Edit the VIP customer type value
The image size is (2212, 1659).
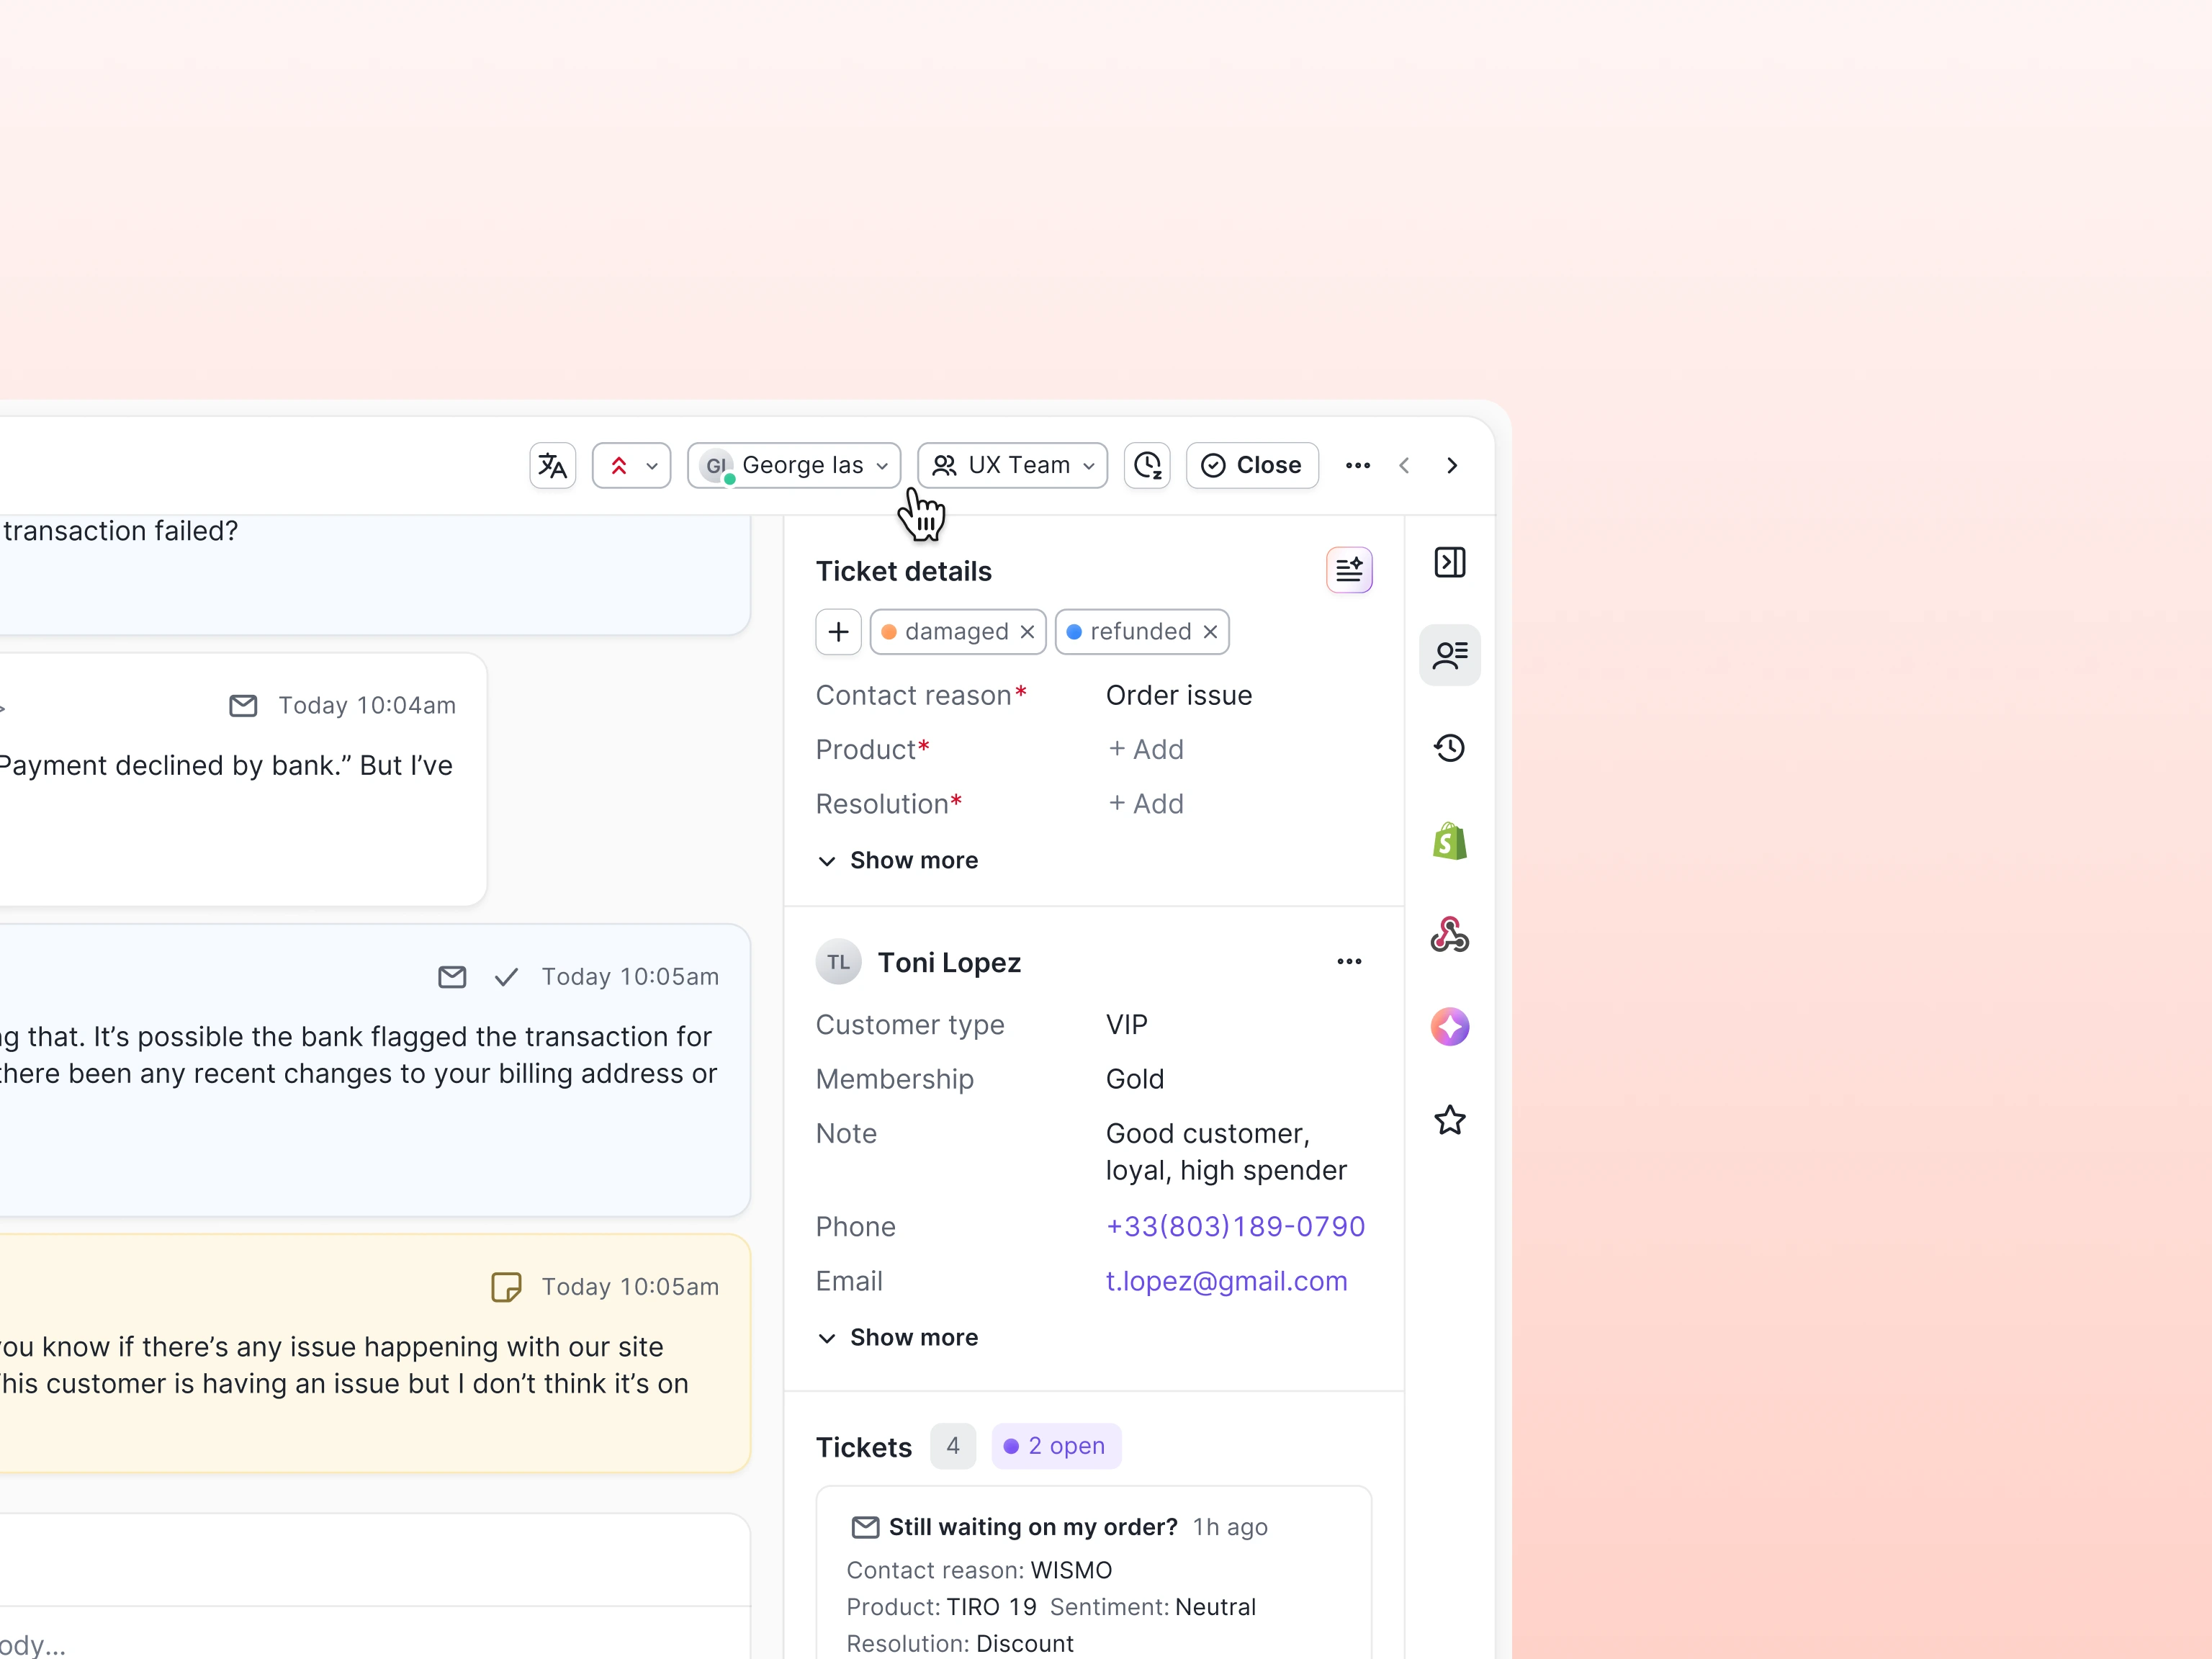pyautogui.click(x=1127, y=1025)
